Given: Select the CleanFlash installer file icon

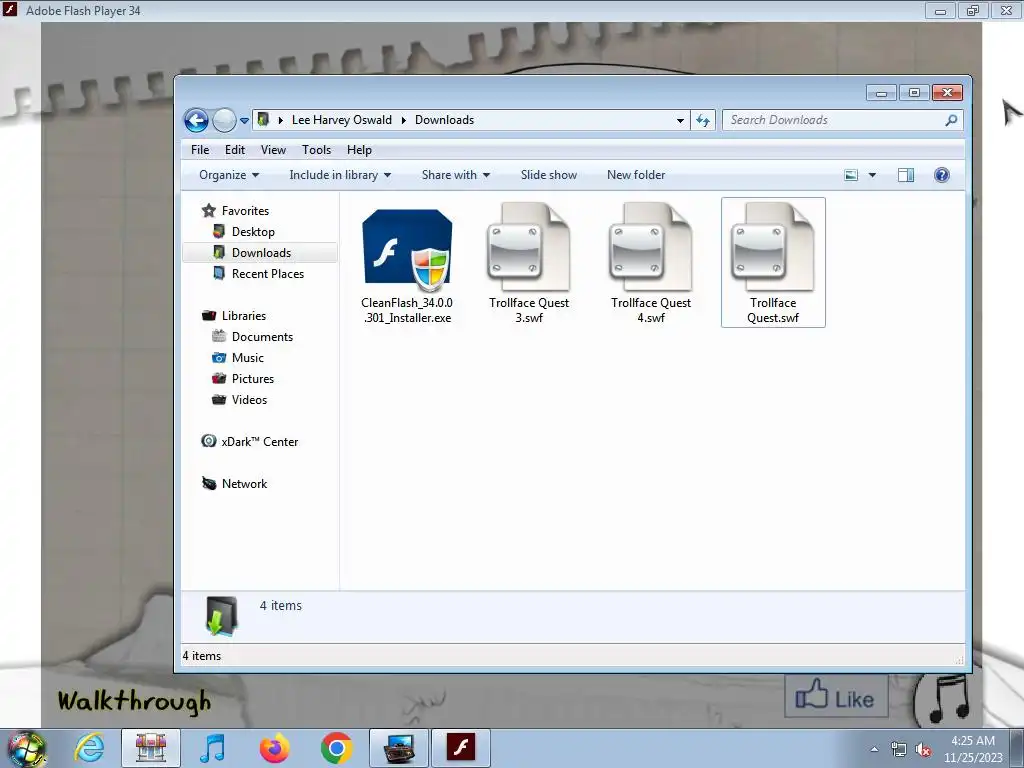Looking at the screenshot, I should (x=407, y=251).
